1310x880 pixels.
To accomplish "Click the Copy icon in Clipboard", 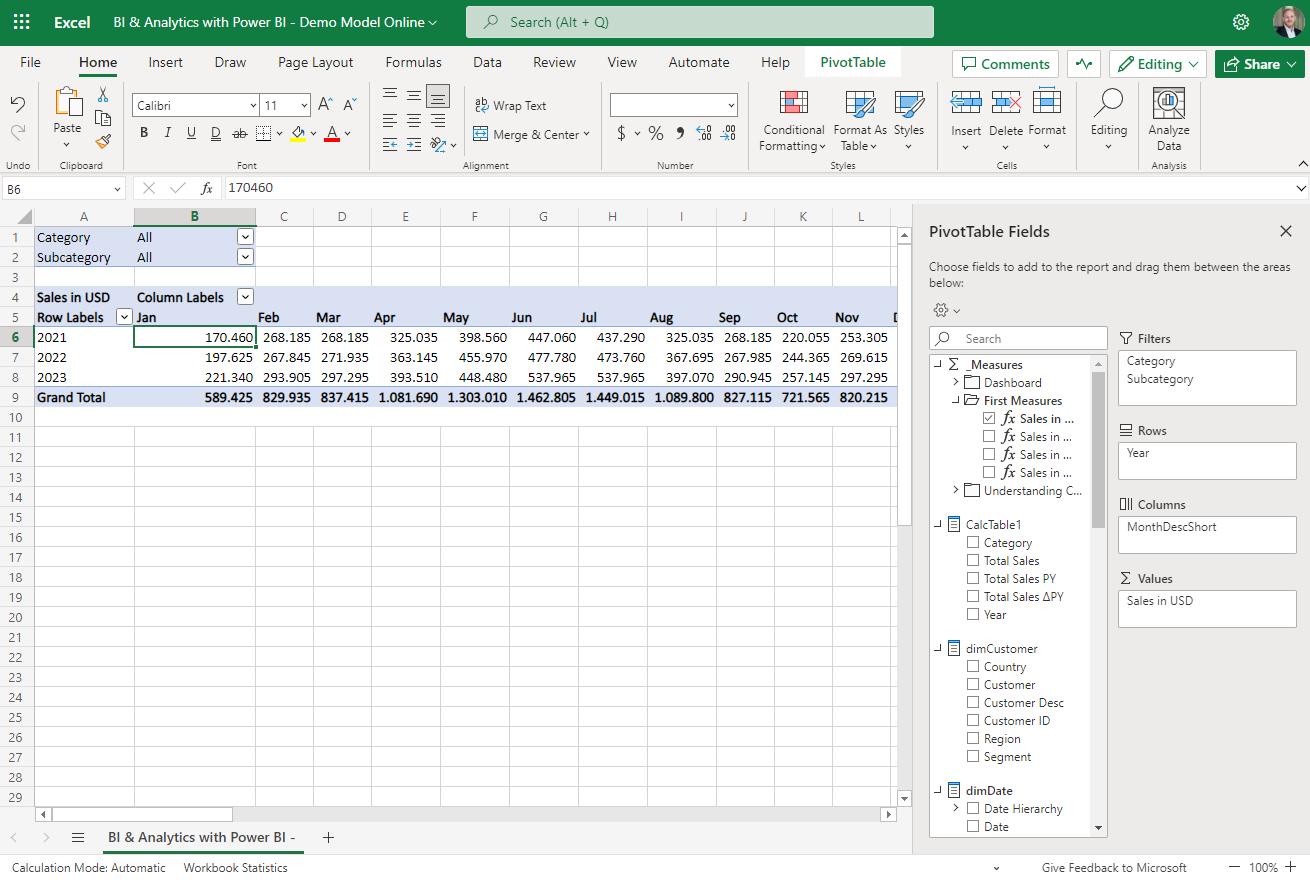I will [103, 118].
